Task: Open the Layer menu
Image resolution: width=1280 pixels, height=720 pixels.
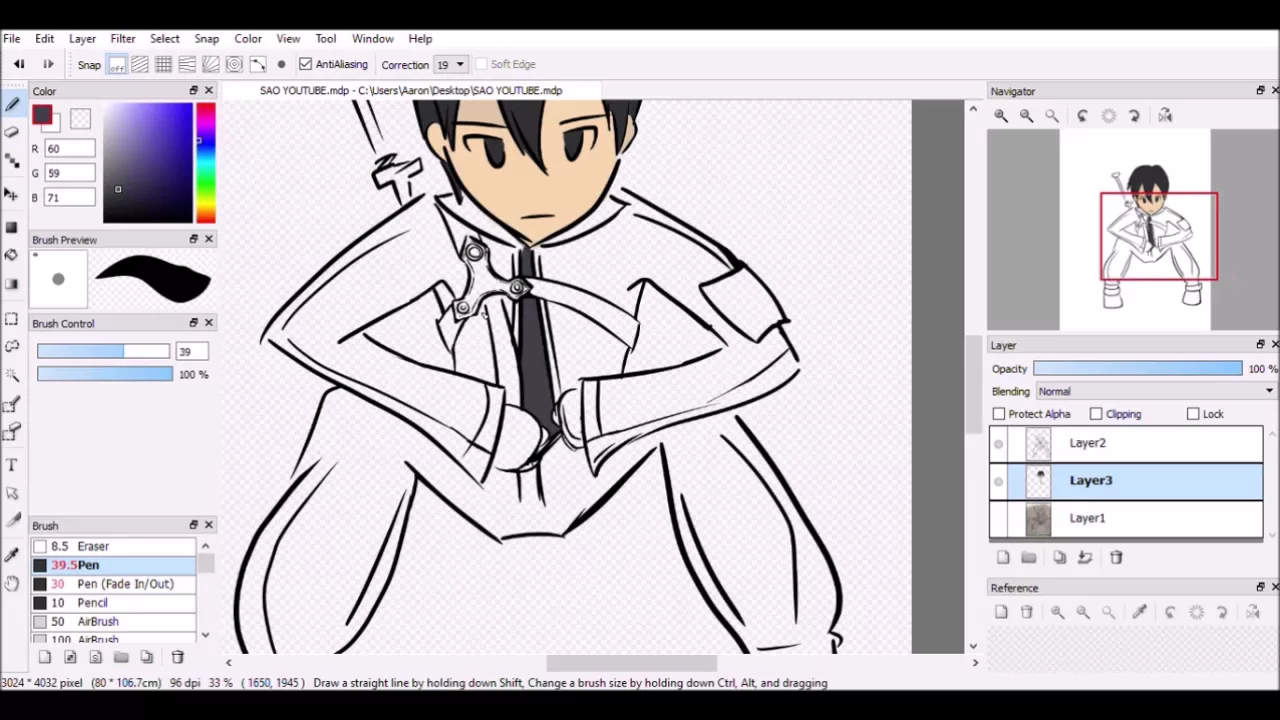Action: 82,38
